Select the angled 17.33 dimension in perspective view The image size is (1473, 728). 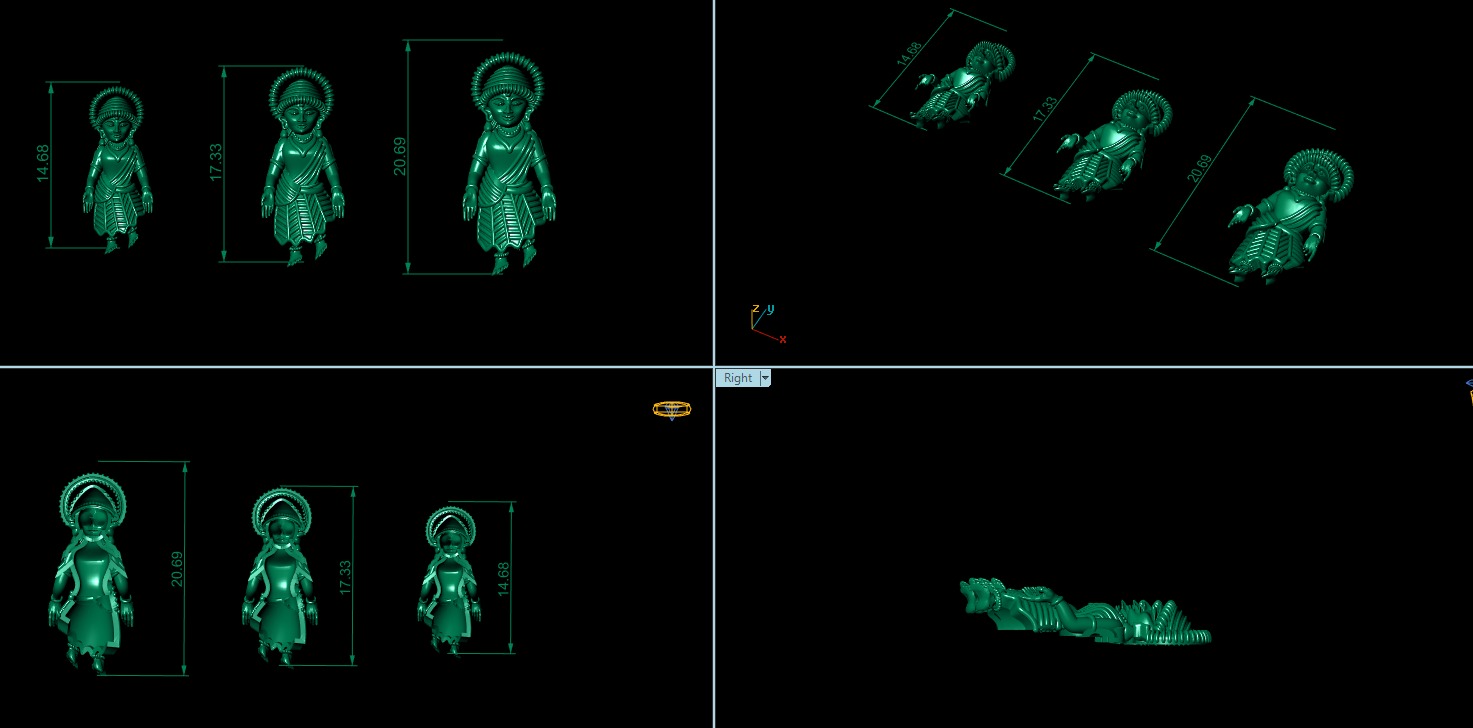click(1044, 109)
